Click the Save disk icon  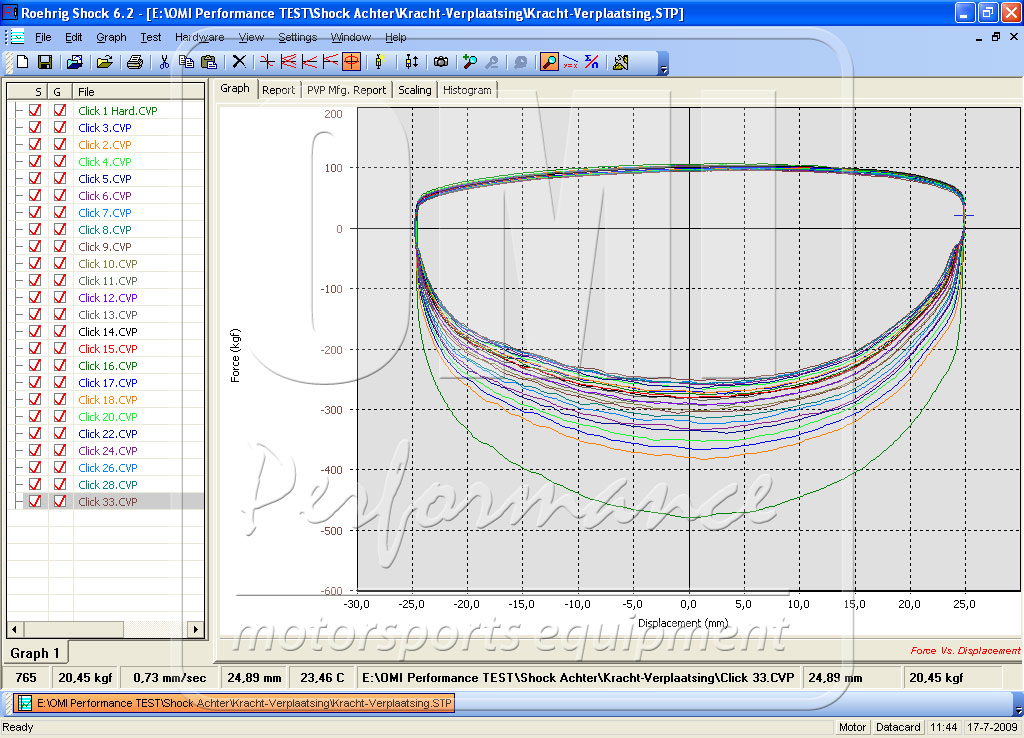click(x=45, y=62)
